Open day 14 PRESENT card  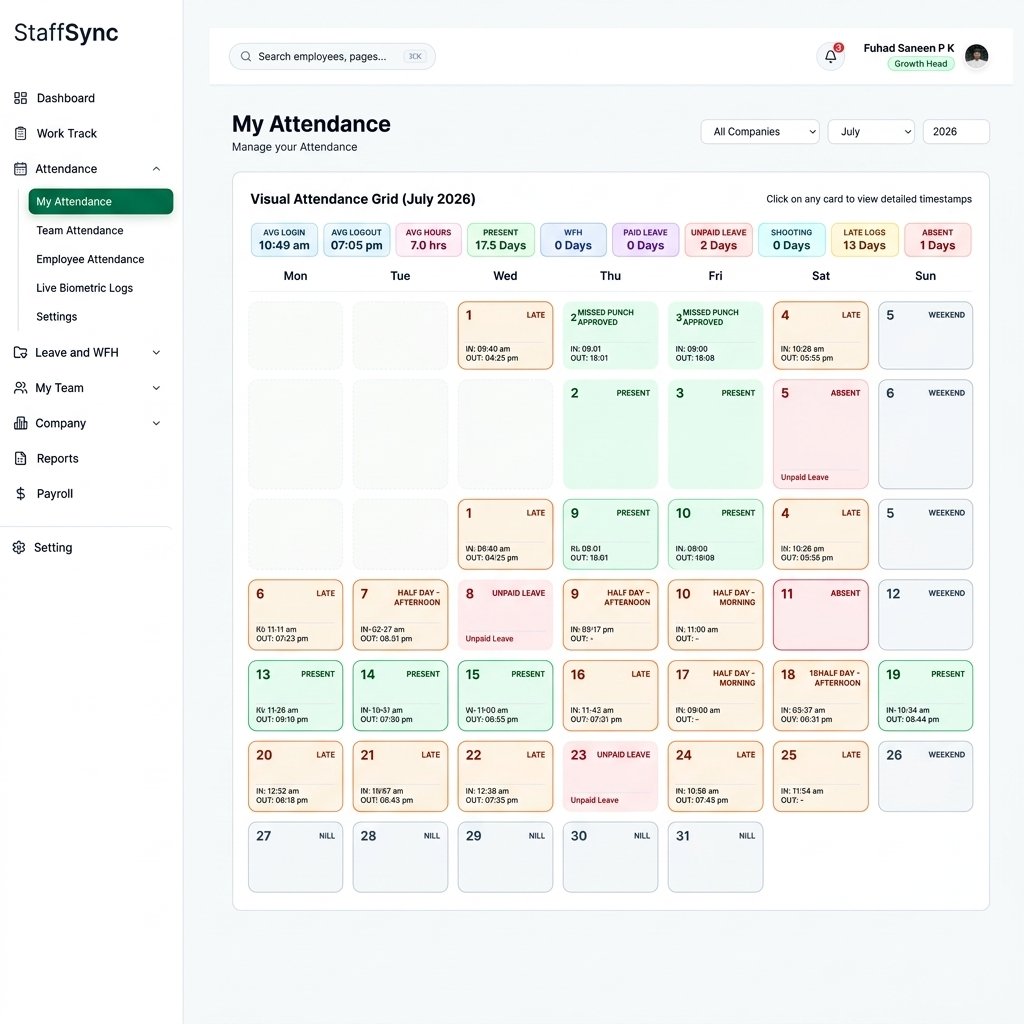coord(400,696)
